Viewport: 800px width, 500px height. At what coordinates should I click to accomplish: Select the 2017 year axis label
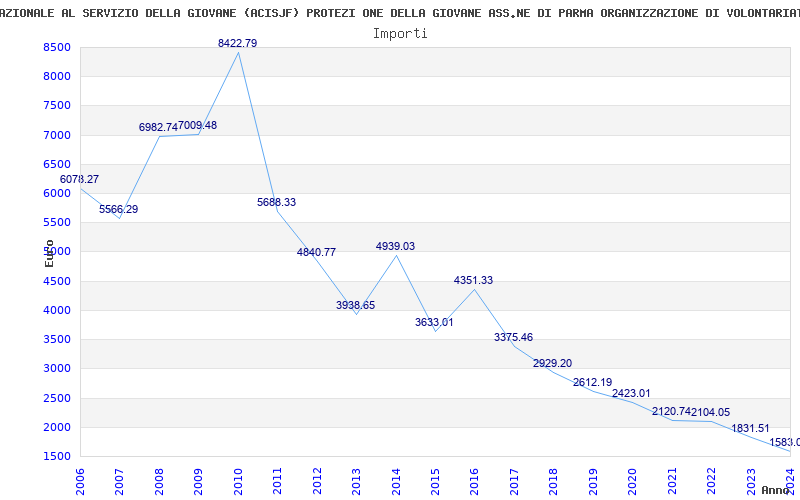coord(514,482)
